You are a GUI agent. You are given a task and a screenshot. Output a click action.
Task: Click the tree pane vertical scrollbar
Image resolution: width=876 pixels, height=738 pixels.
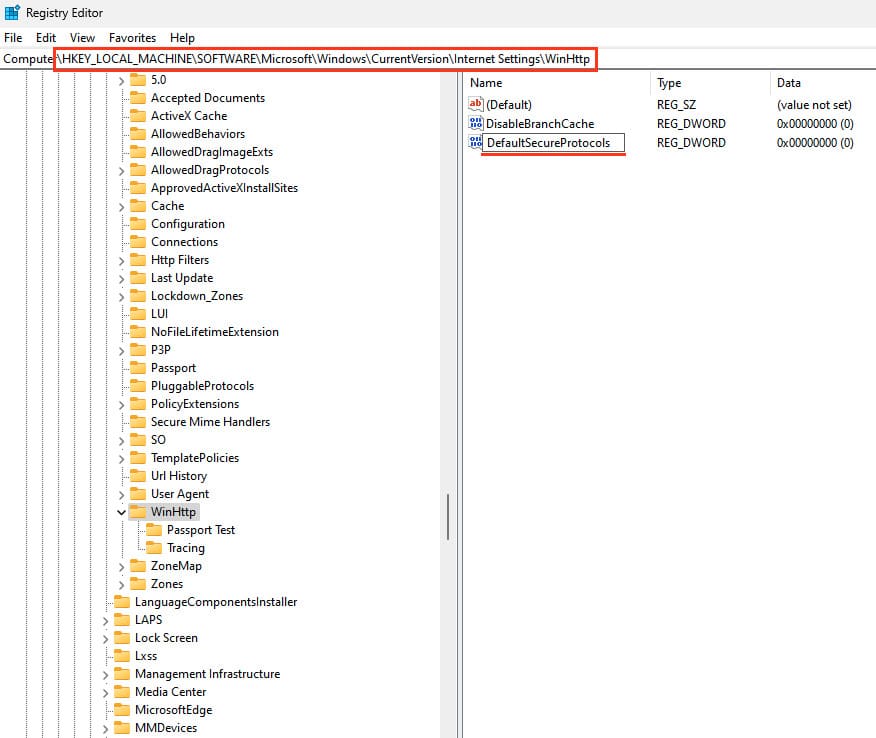(448, 514)
